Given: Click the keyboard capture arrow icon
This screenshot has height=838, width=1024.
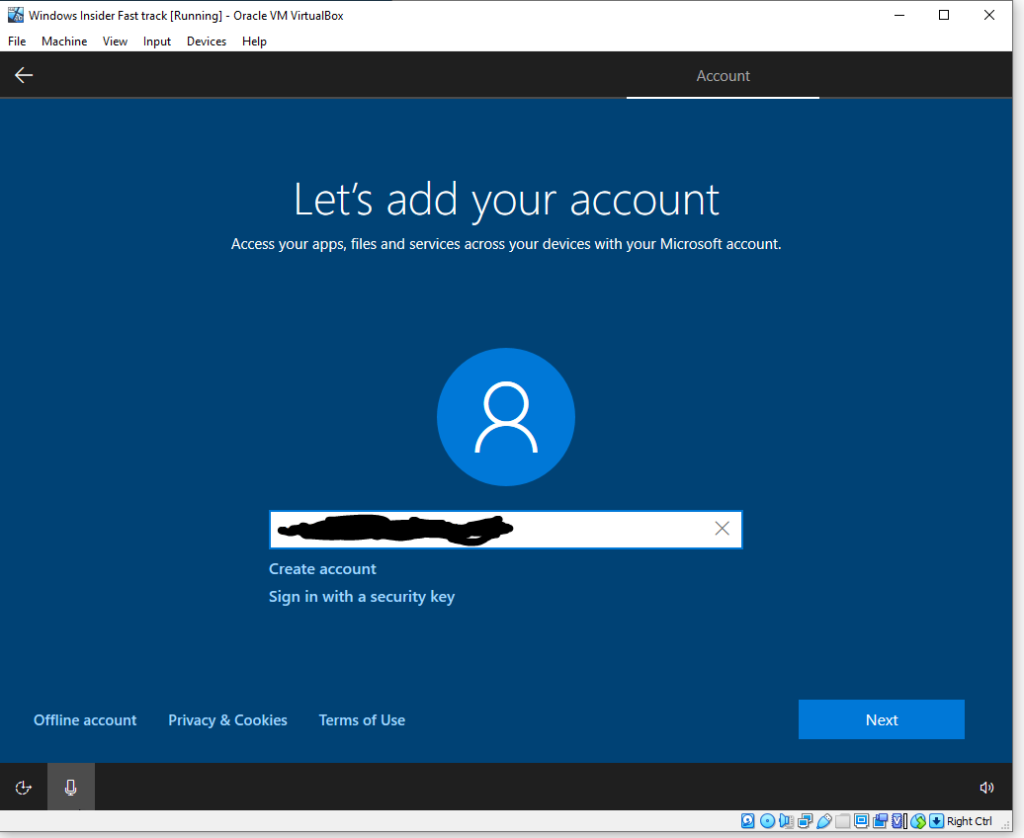Looking at the screenshot, I should pyautogui.click(x=936, y=820).
